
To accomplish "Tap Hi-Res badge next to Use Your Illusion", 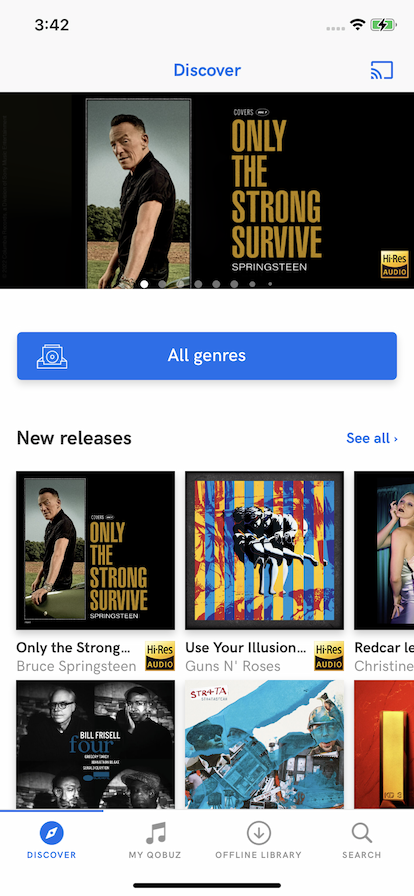I will 329,656.
